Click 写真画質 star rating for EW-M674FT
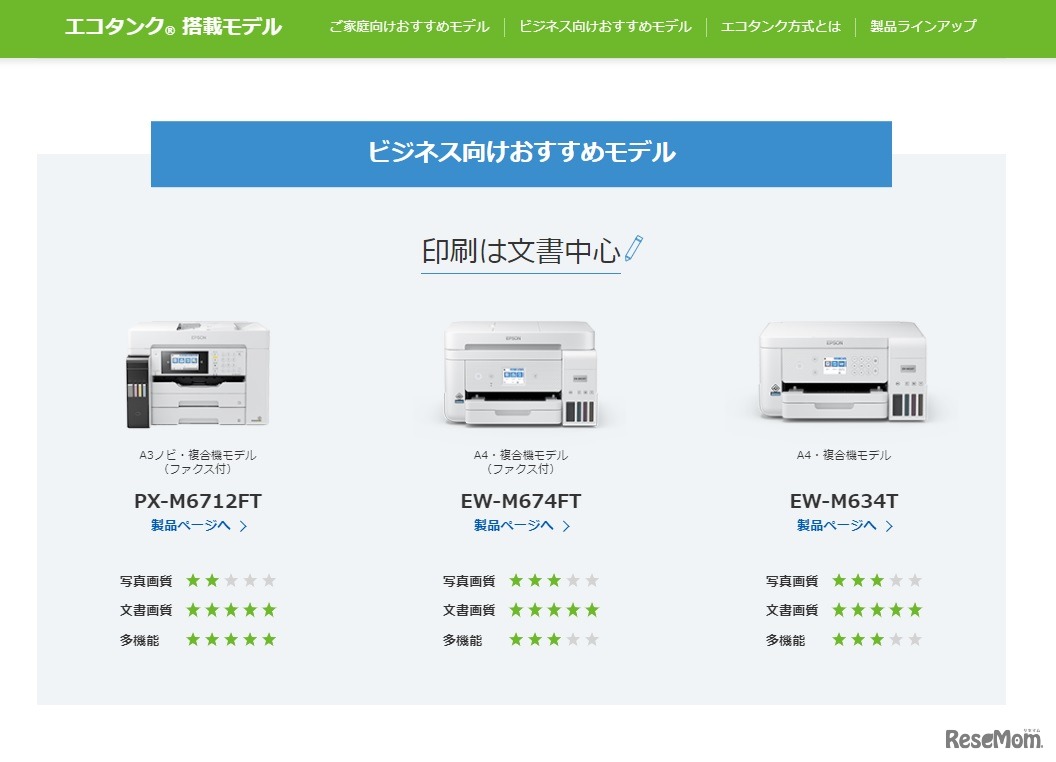The width and height of the screenshot is (1056, 762). (554, 580)
